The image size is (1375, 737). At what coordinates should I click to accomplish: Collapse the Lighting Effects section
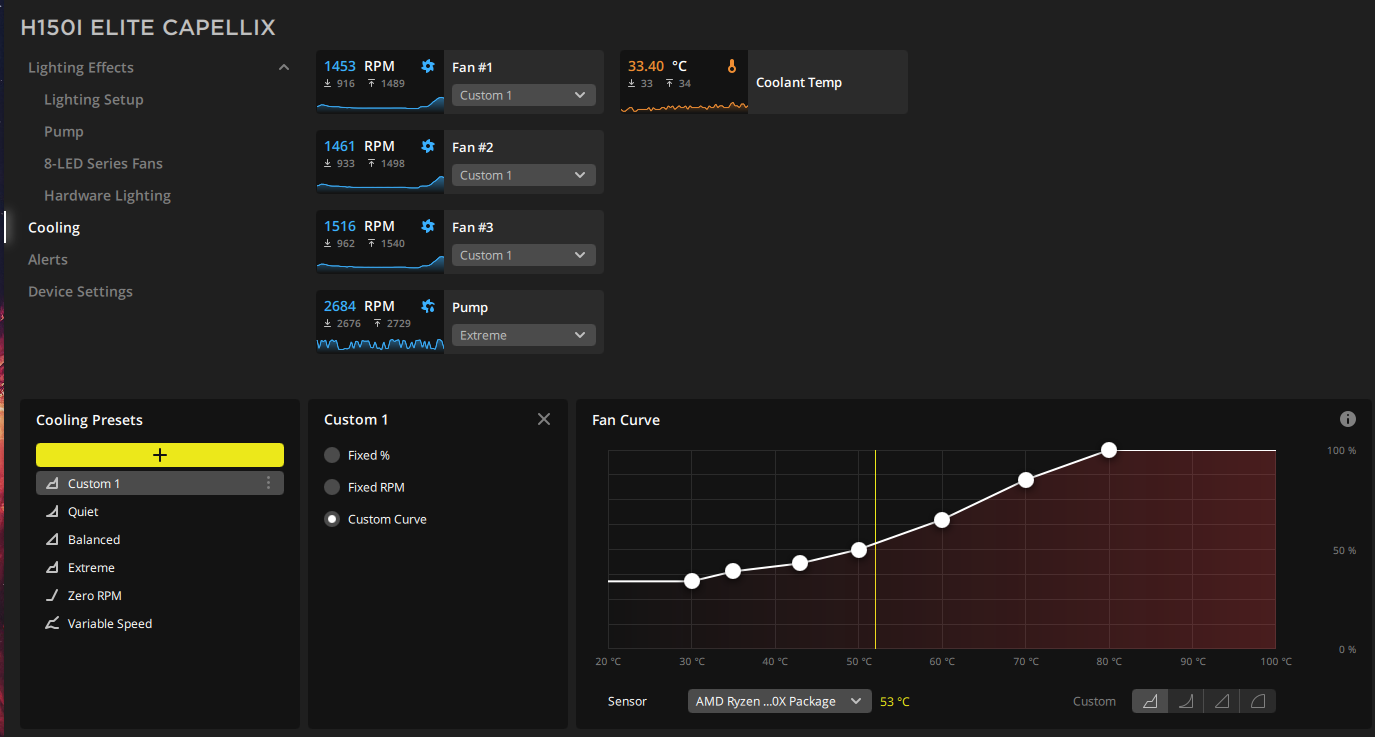pyautogui.click(x=284, y=67)
